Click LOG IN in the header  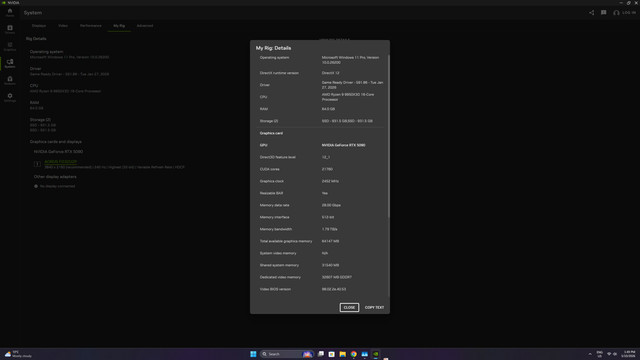[x=625, y=13]
